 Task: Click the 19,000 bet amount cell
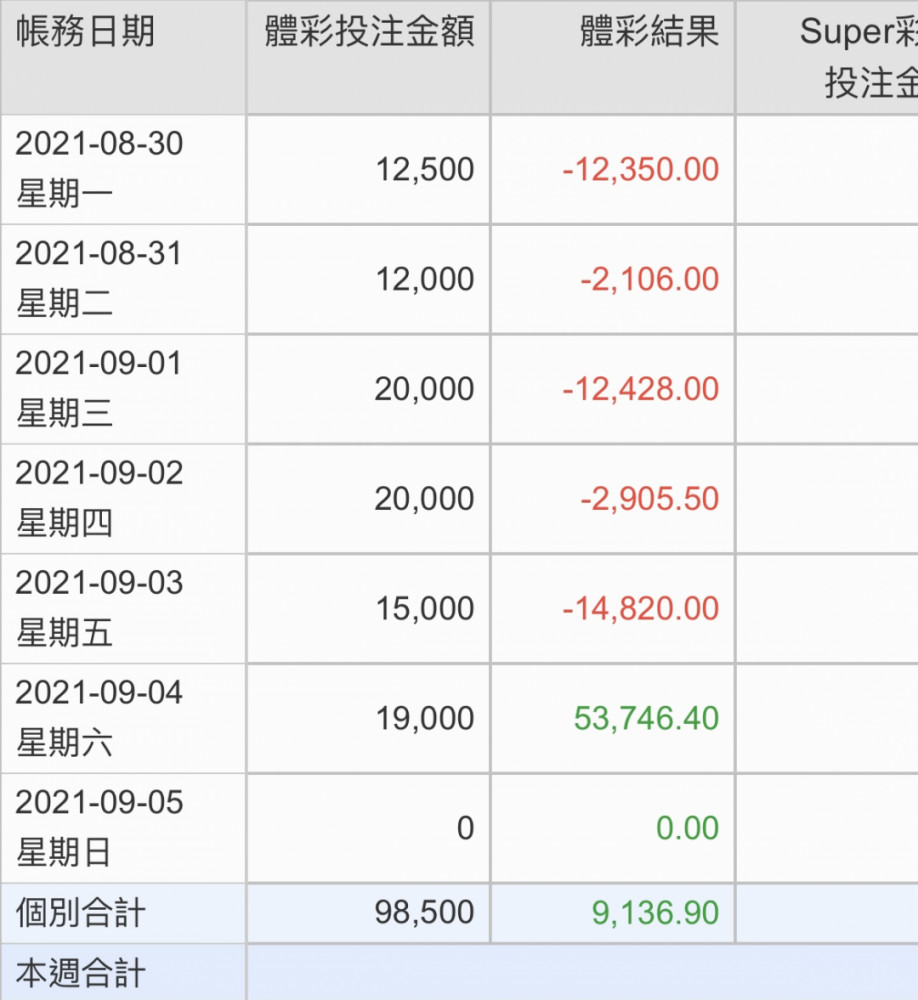click(425, 719)
